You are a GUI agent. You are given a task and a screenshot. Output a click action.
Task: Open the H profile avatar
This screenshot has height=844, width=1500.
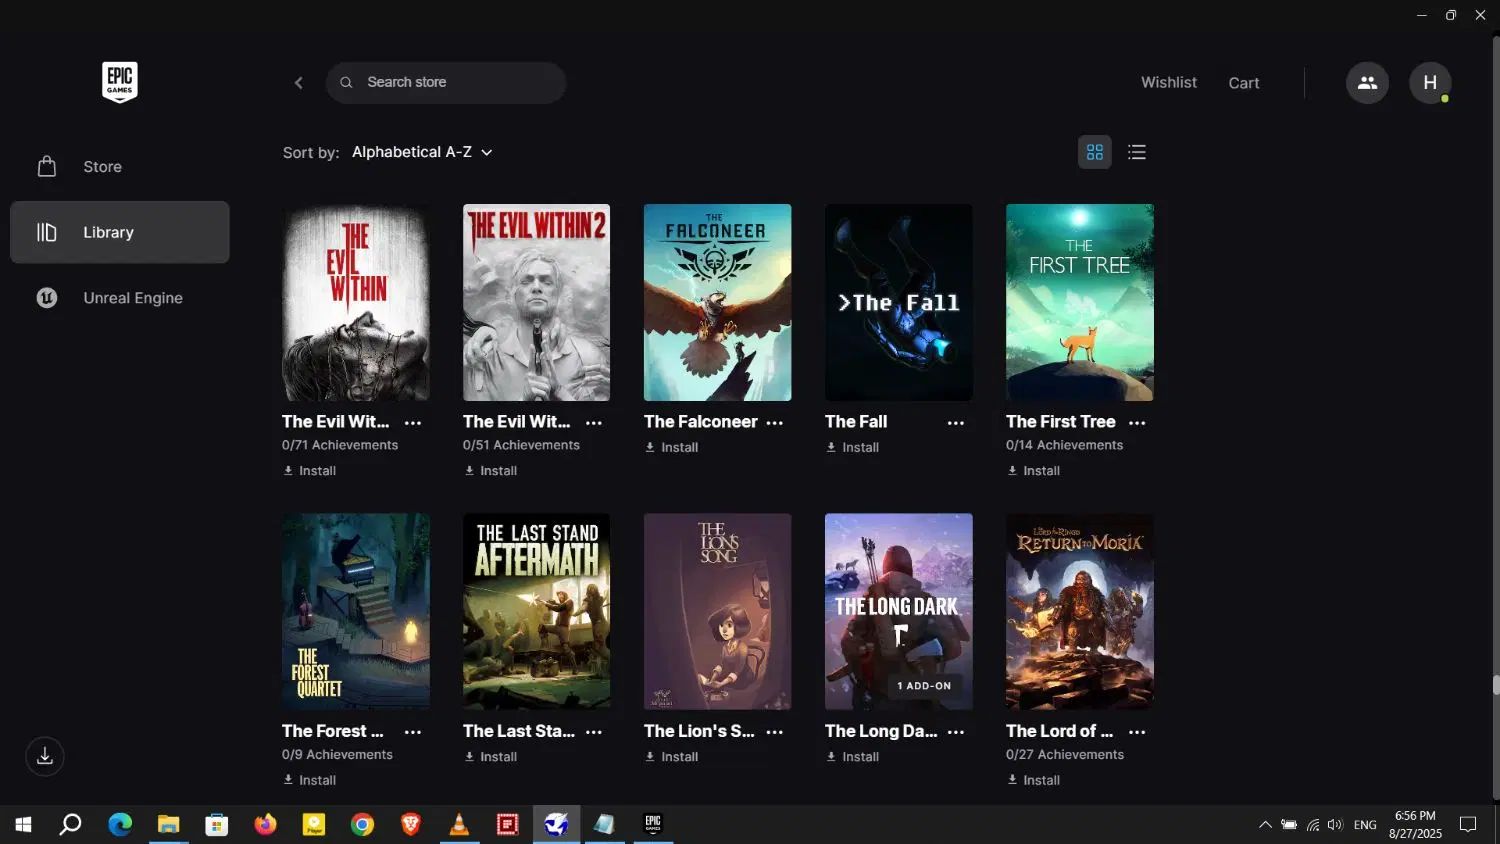tap(1430, 83)
